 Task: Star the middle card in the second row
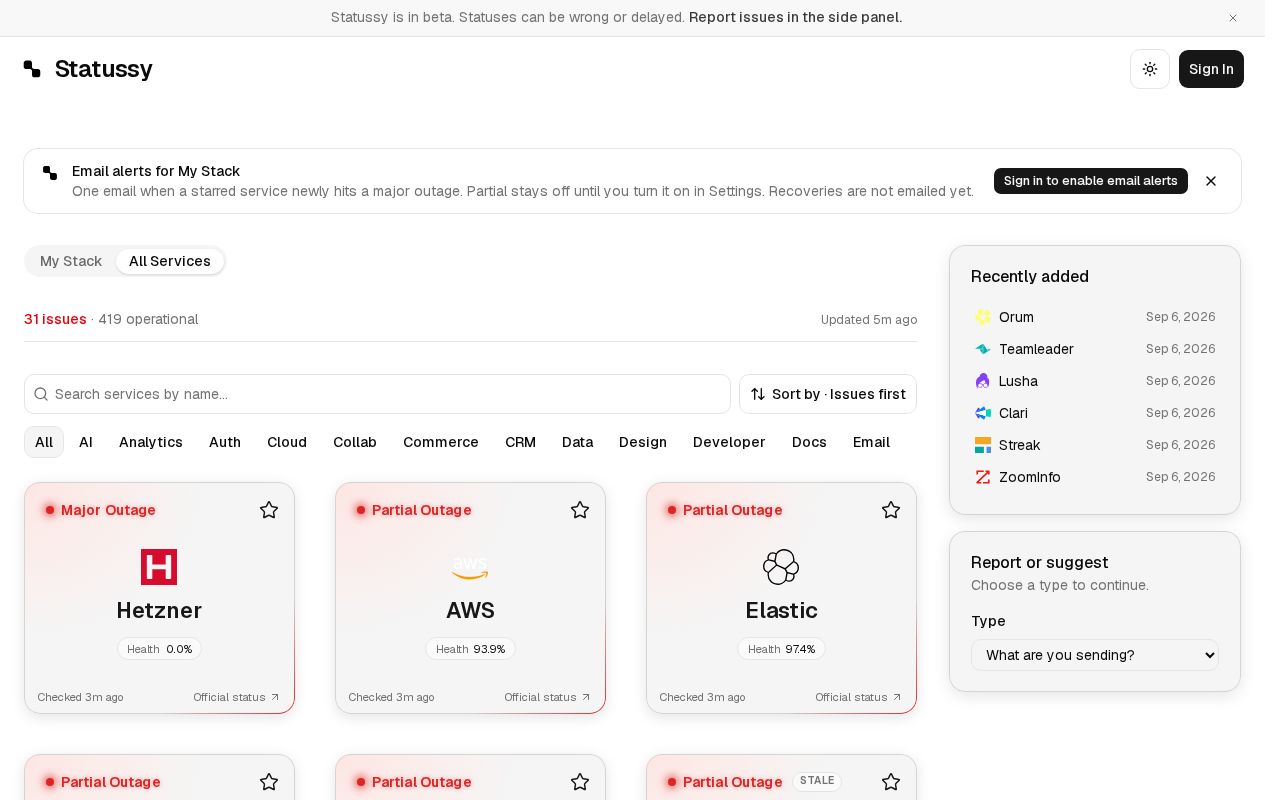(x=580, y=782)
